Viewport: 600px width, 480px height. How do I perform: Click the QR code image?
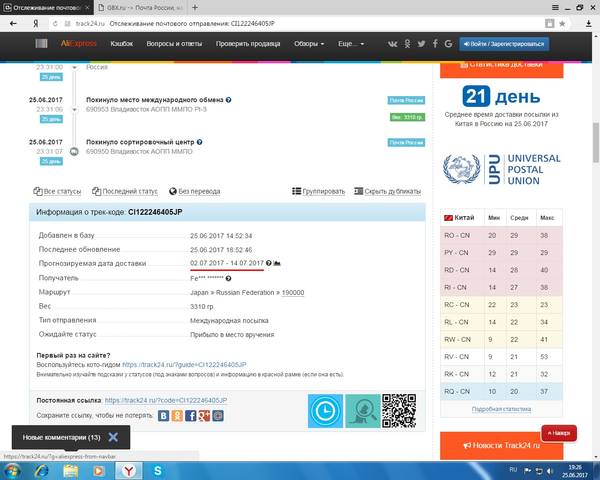click(x=399, y=411)
